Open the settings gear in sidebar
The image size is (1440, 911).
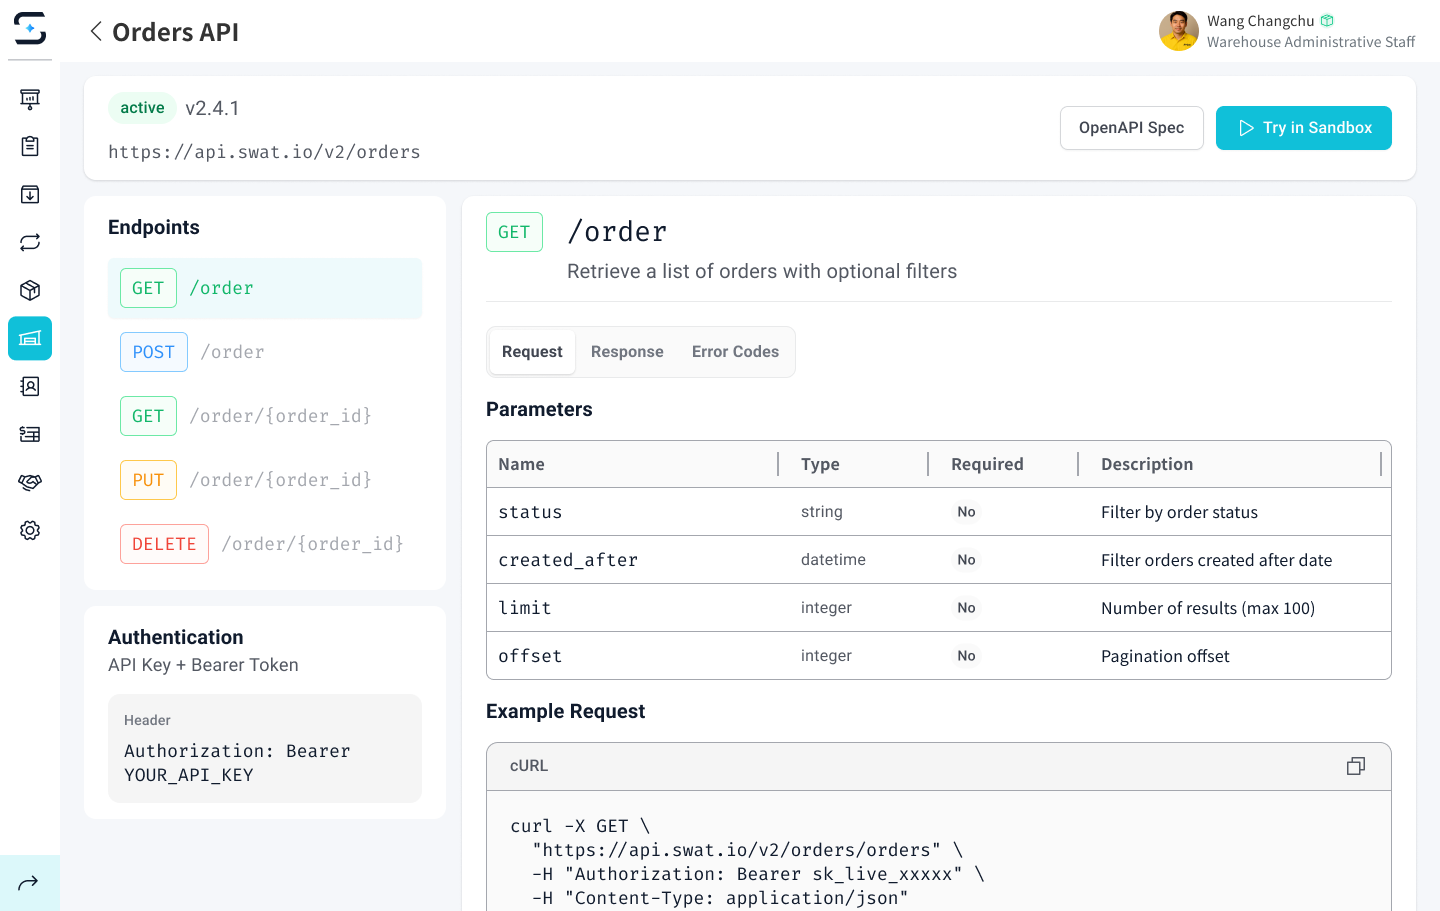click(x=30, y=530)
